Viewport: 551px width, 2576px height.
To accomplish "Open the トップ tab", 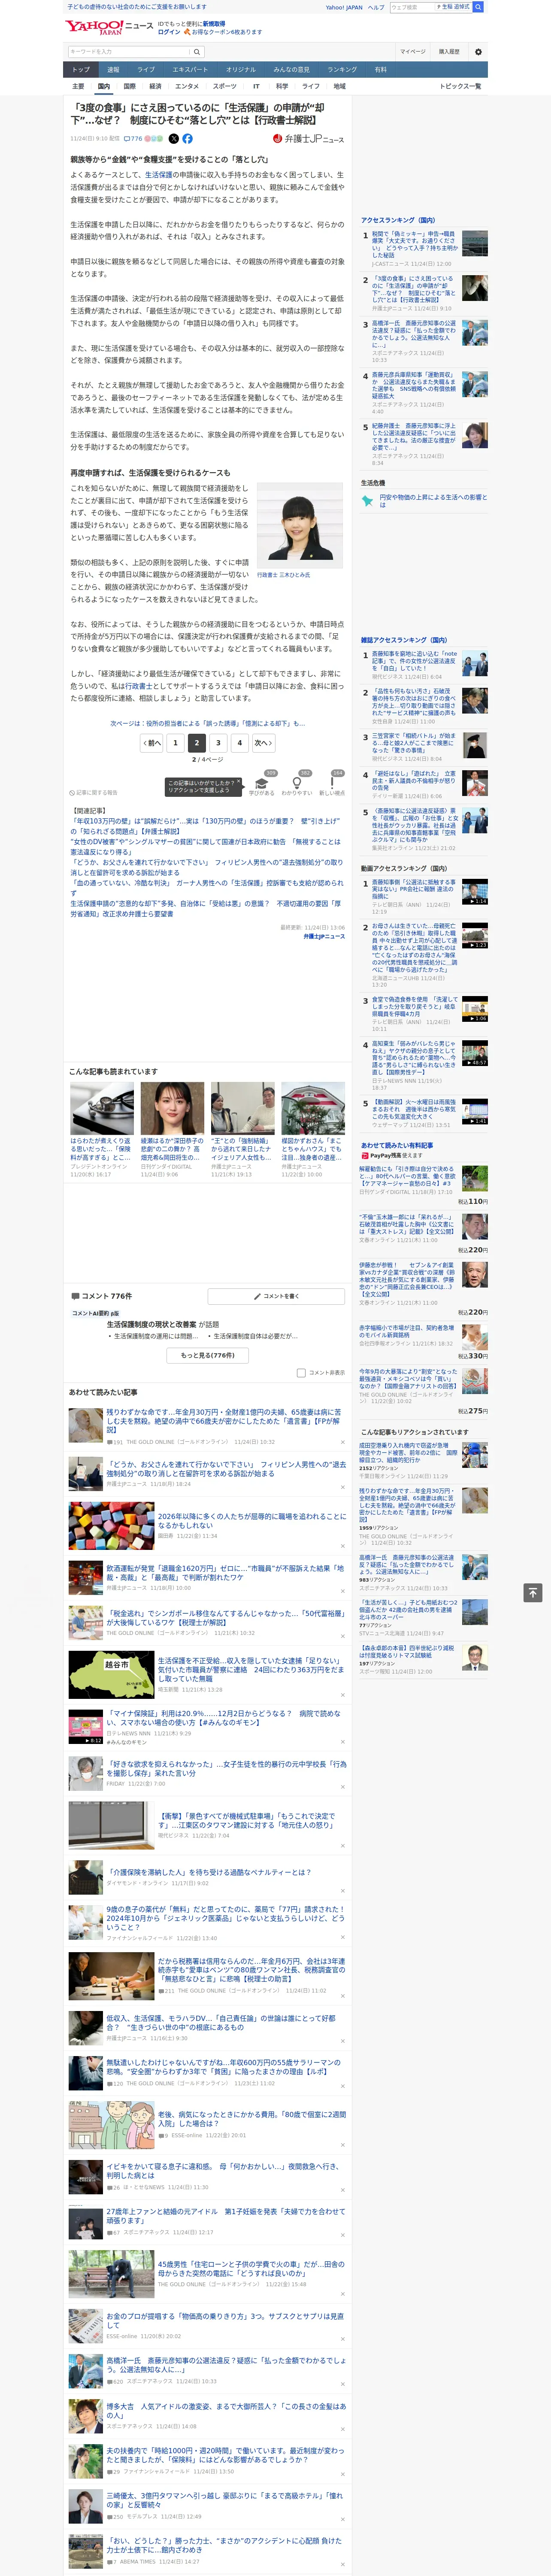I will [x=81, y=70].
